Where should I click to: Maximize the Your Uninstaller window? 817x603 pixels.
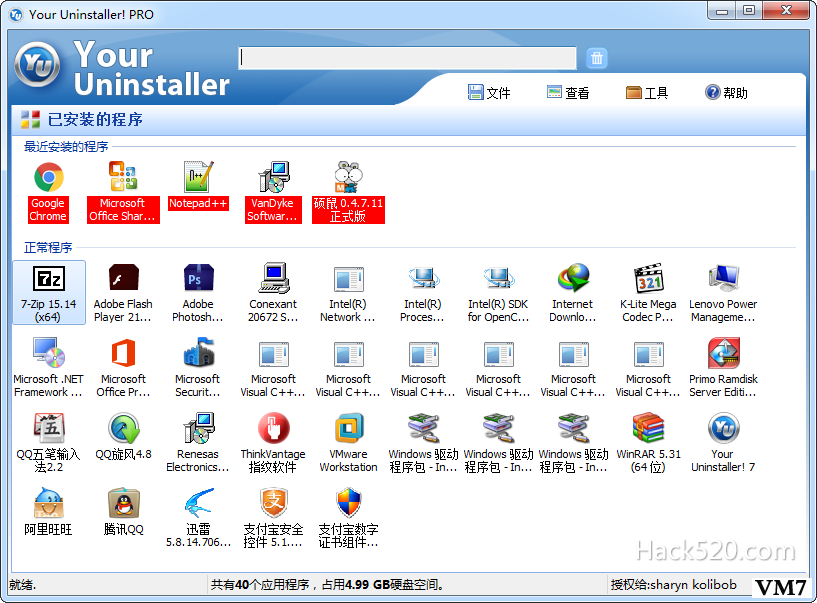click(x=749, y=11)
